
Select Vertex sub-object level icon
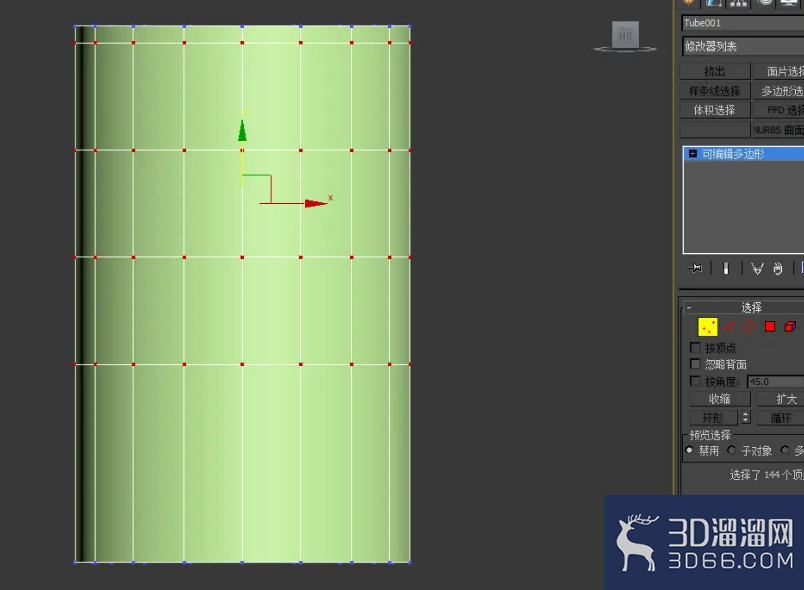(708, 327)
